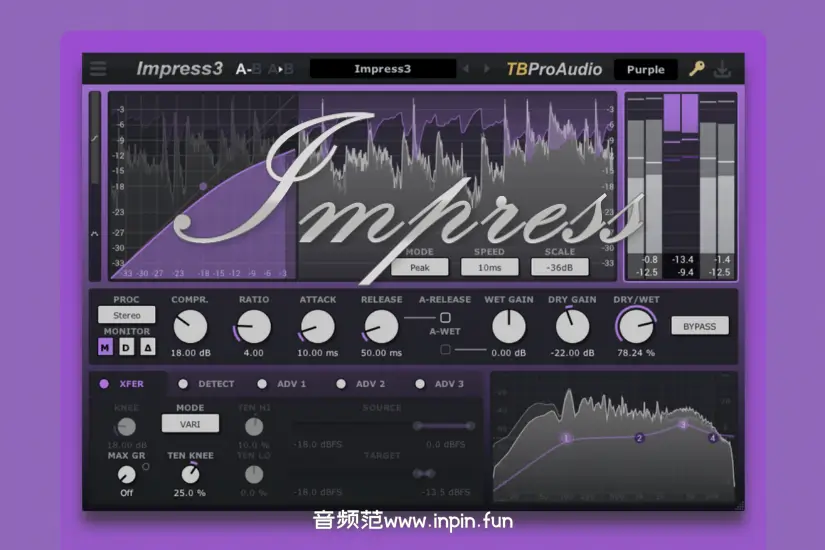The height and width of the screenshot is (550, 825).
Task: Click the ATTACK knob
Action: coord(317,326)
